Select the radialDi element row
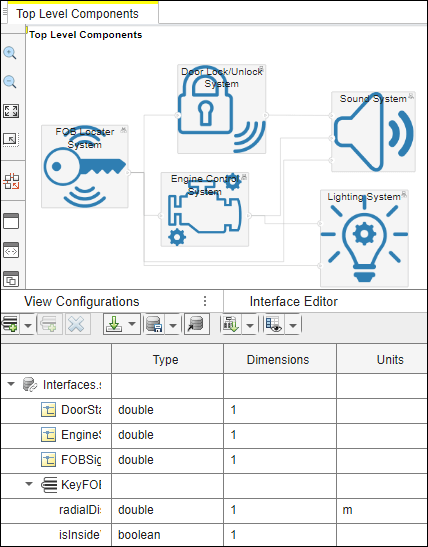 [x=214, y=510]
